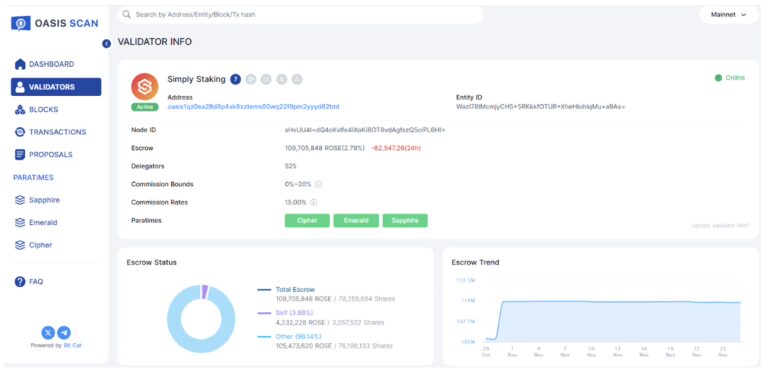Click the Validators person icon

click(20, 87)
